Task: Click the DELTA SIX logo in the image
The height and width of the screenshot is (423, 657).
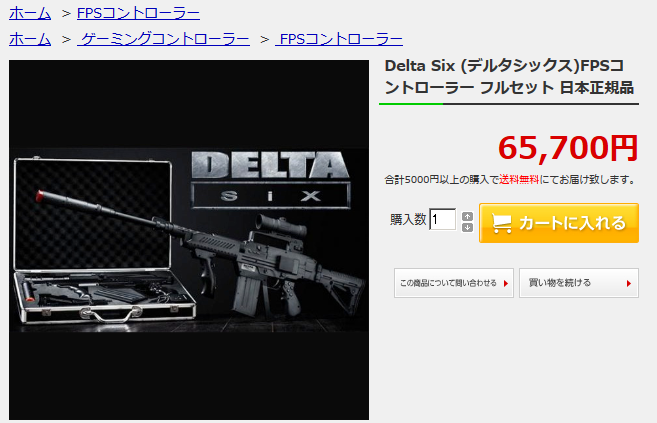Action: 270,180
